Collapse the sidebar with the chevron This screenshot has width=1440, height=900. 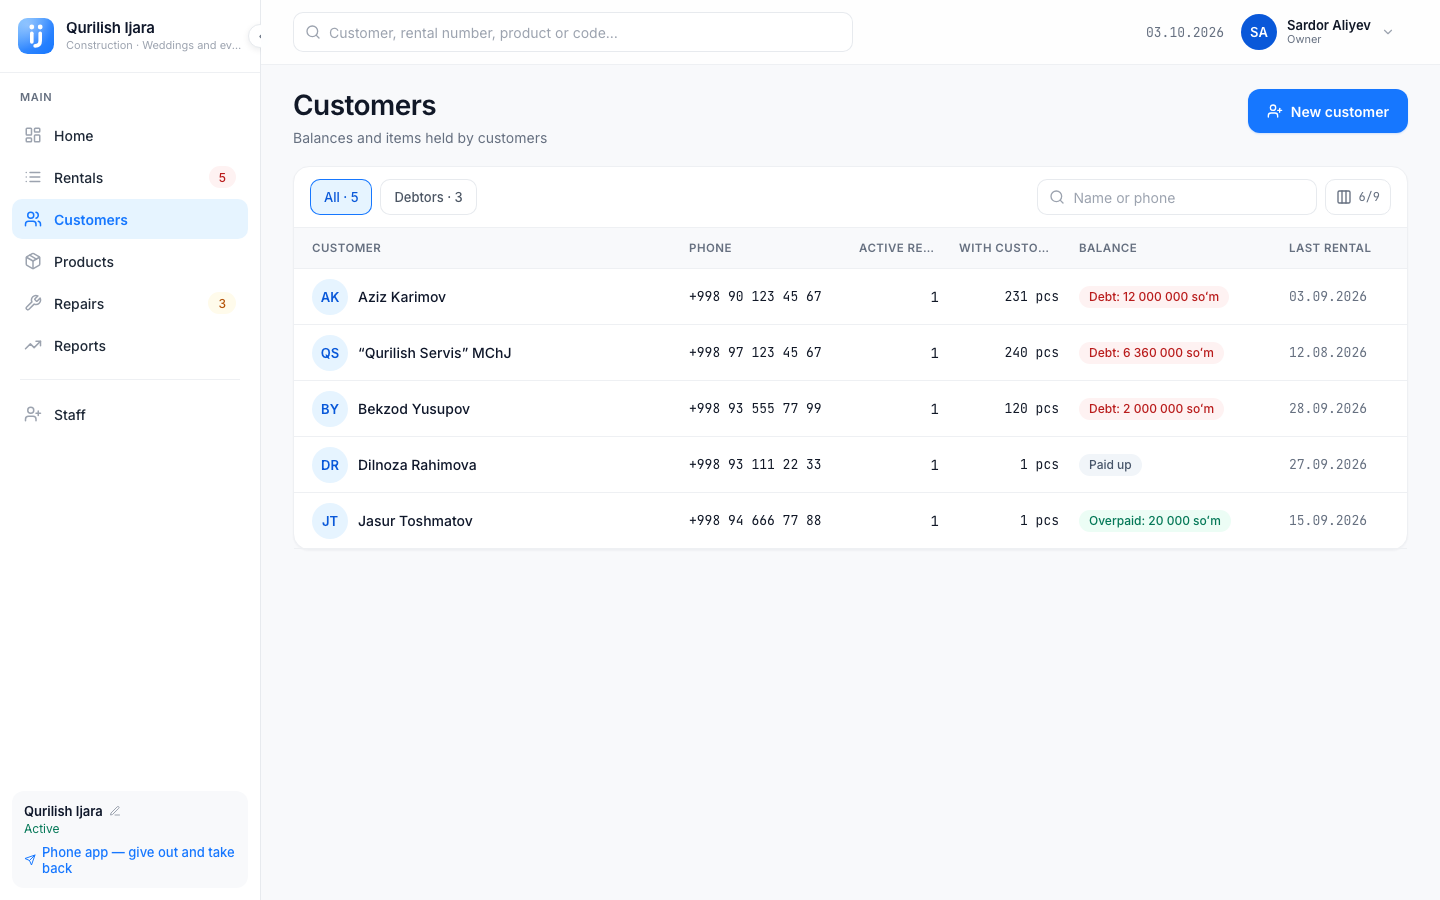click(x=259, y=36)
